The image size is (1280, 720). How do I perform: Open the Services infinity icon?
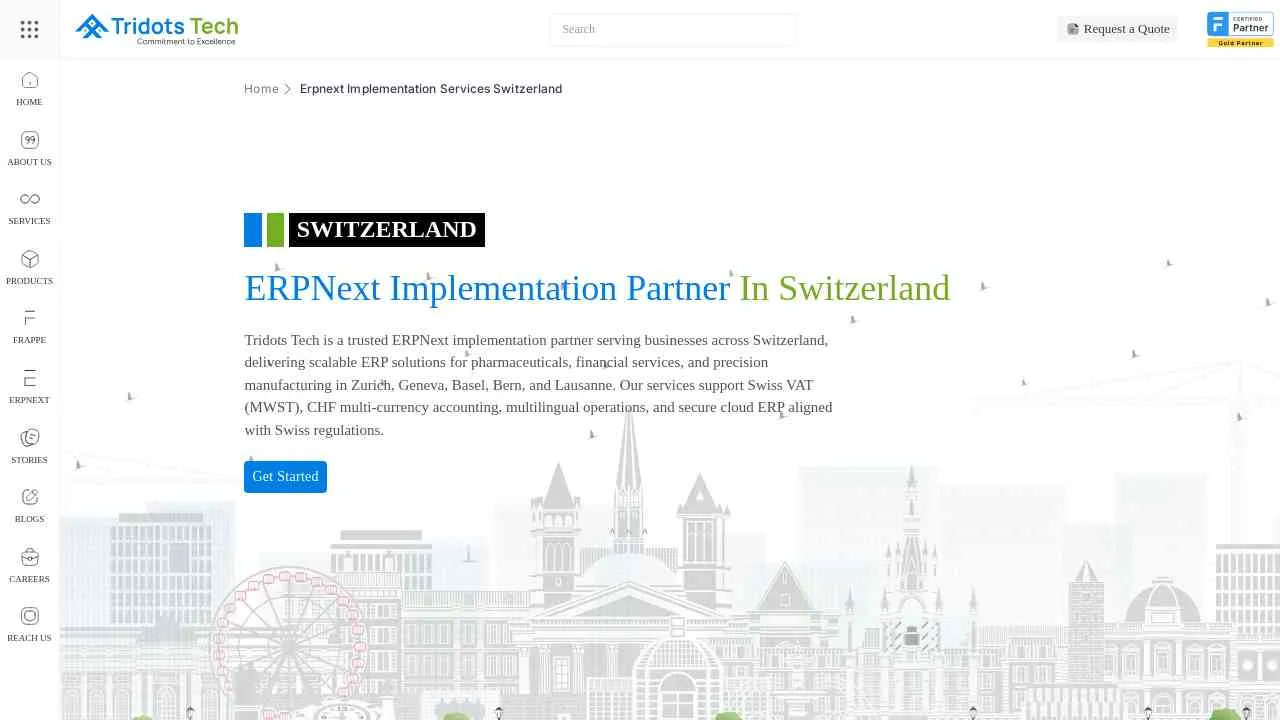(29, 199)
